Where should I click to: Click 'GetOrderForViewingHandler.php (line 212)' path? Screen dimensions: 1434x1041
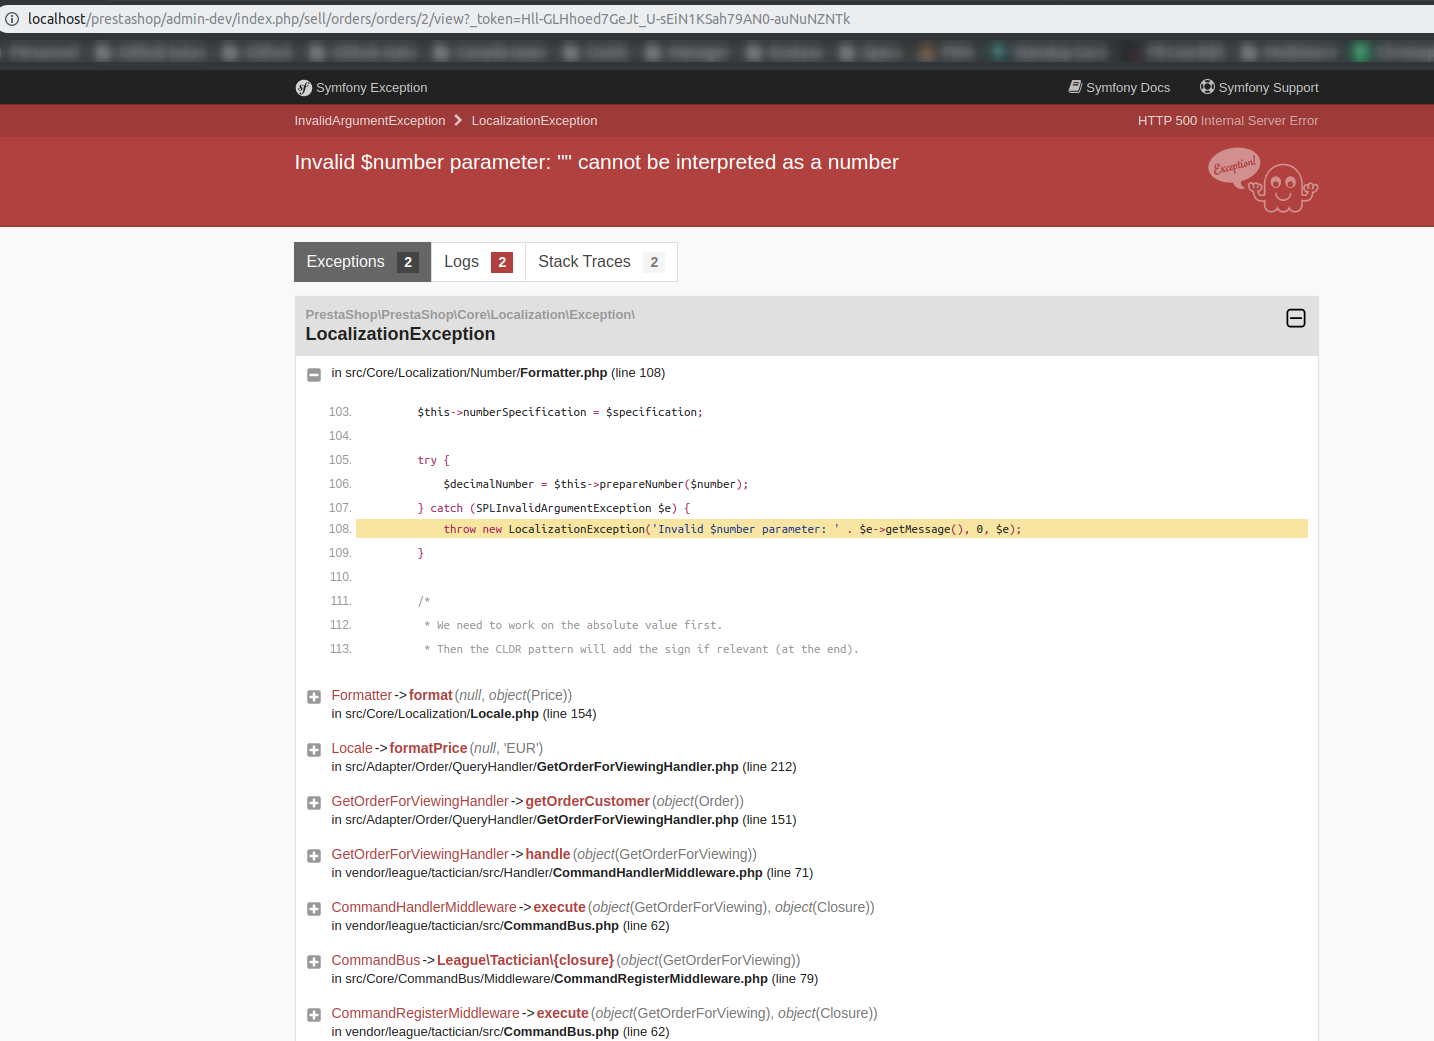click(x=564, y=767)
